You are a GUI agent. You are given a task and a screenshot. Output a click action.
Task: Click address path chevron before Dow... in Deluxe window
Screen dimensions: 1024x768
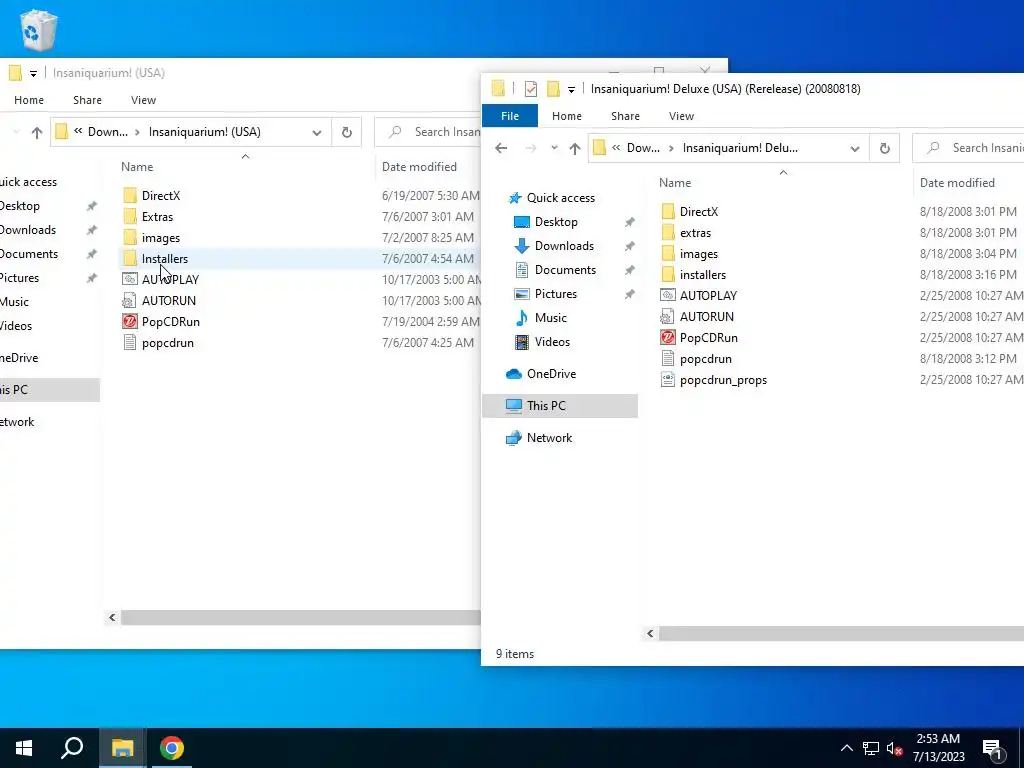click(x=616, y=148)
